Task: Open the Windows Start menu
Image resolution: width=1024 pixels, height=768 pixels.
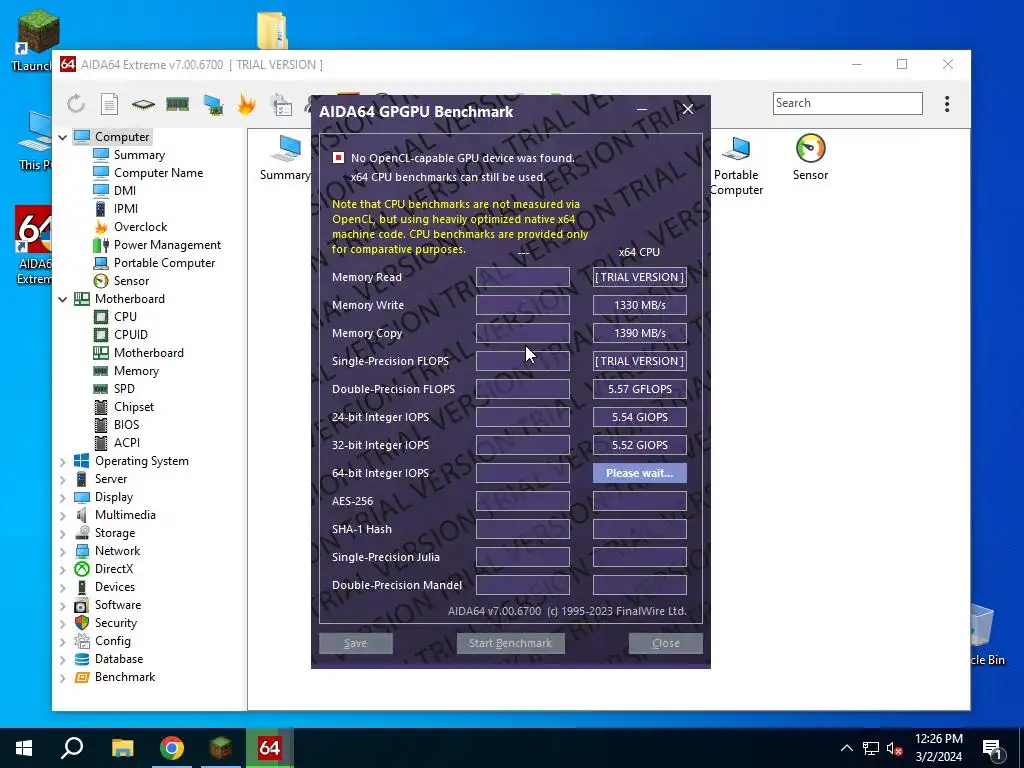Action: click(x=24, y=748)
